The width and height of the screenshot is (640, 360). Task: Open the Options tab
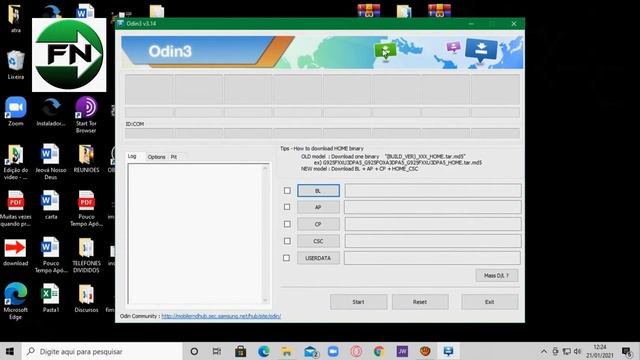click(156, 157)
